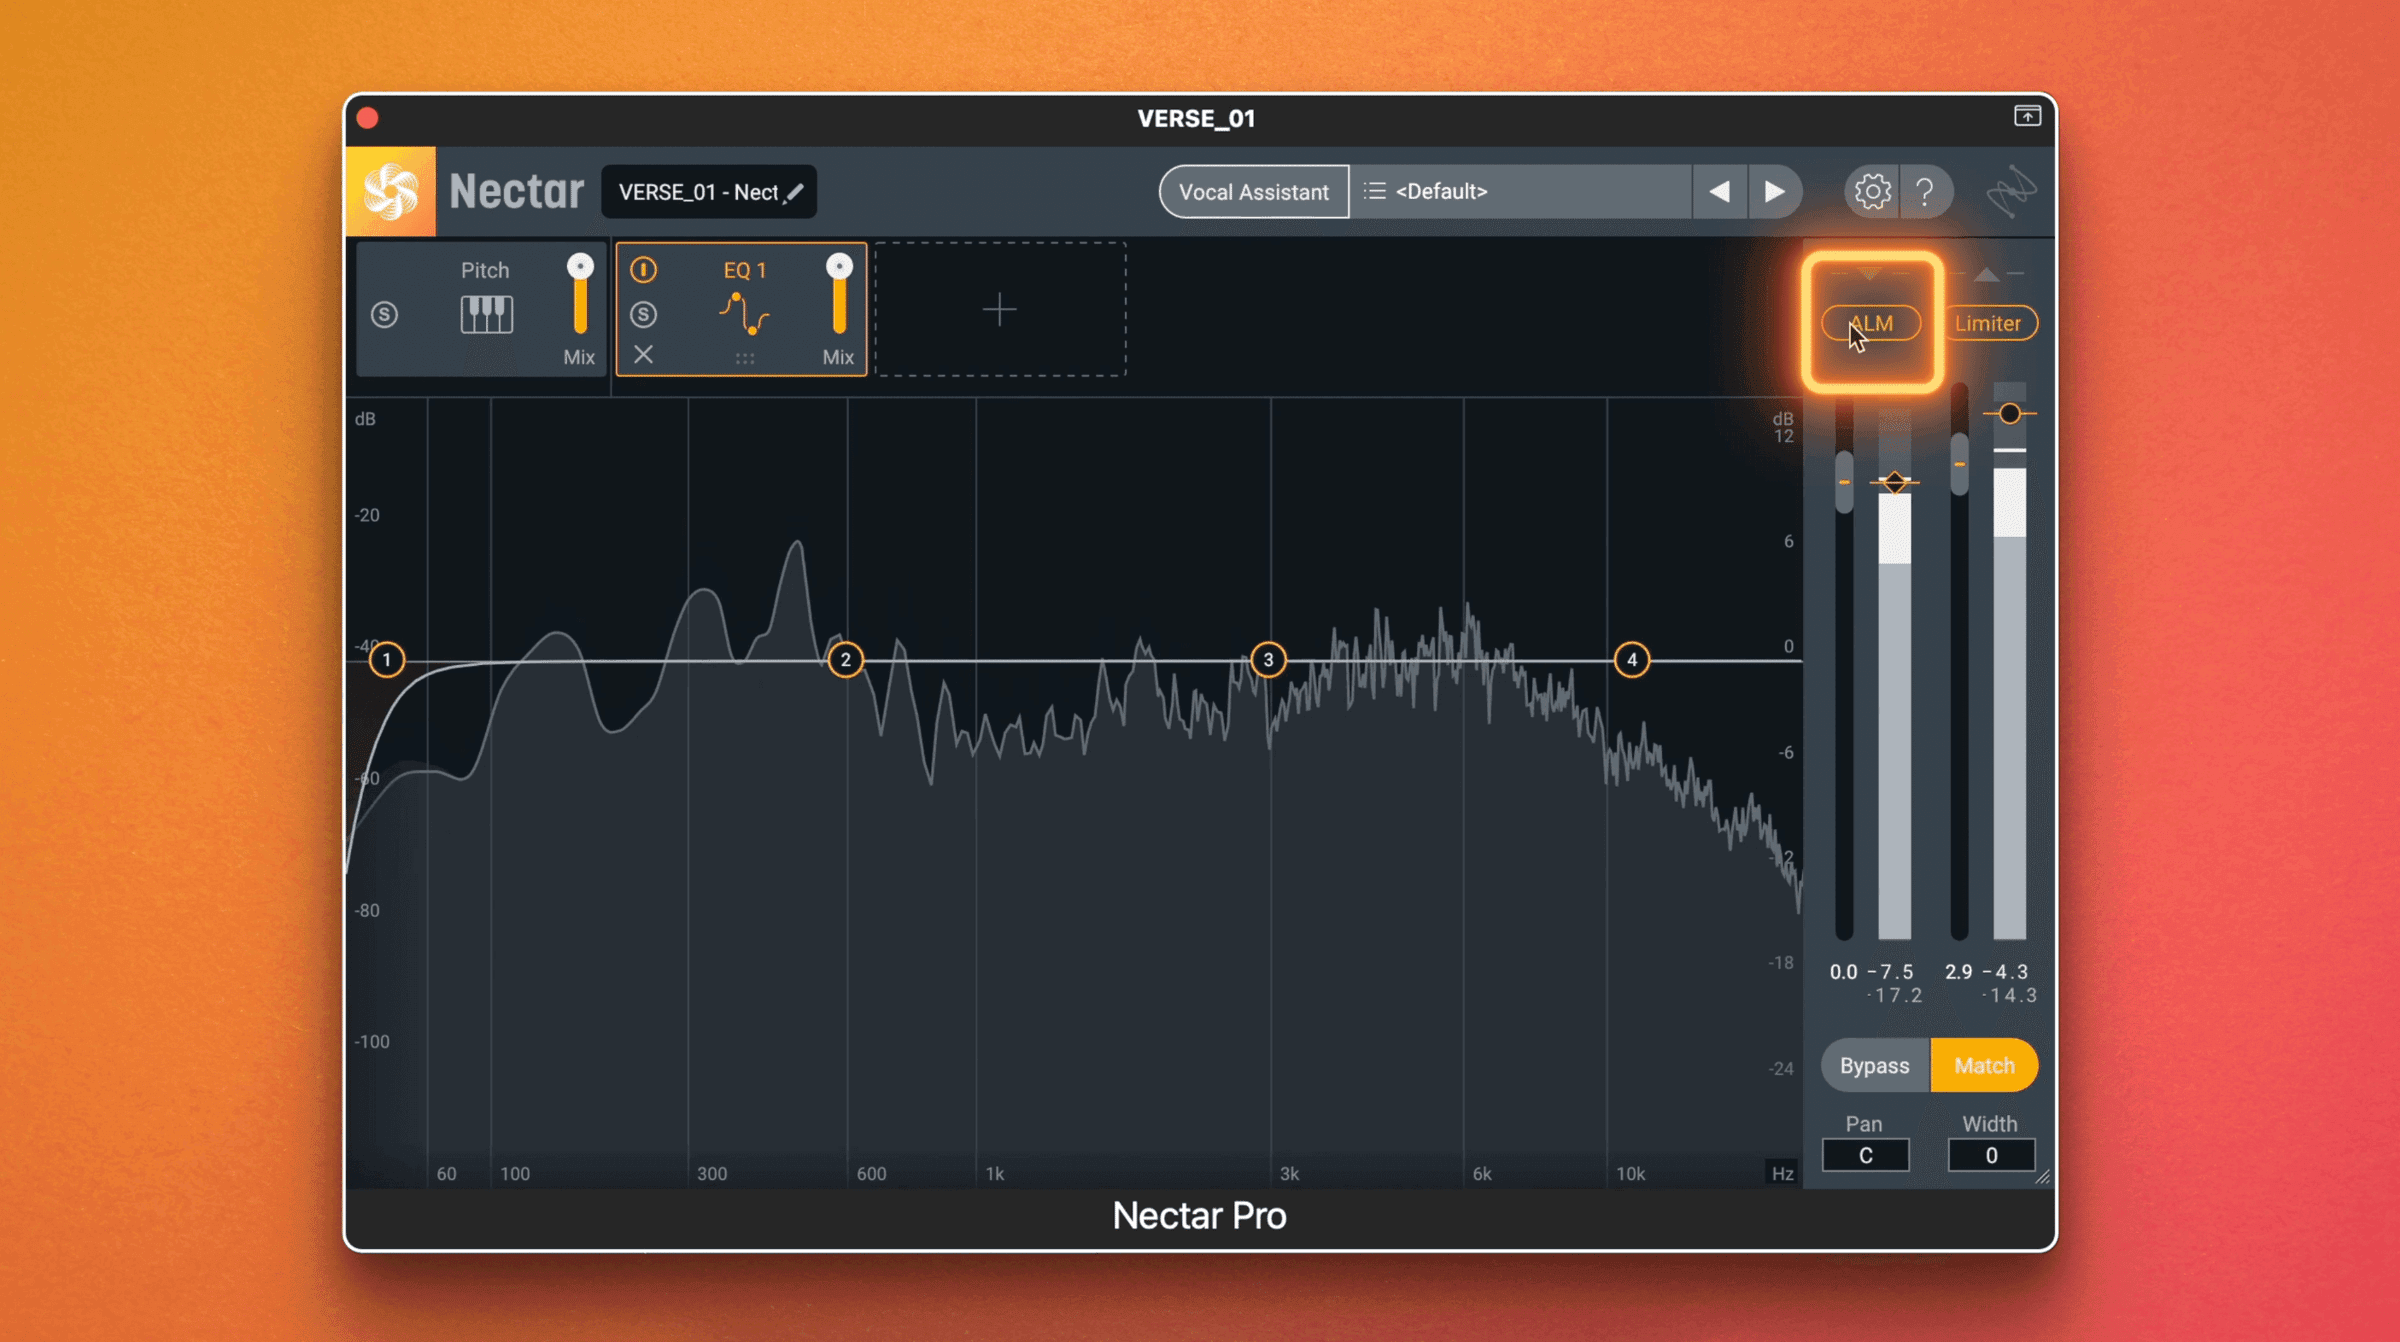Select EQ band node 3
The image size is (2400, 1342).
(1268, 660)
